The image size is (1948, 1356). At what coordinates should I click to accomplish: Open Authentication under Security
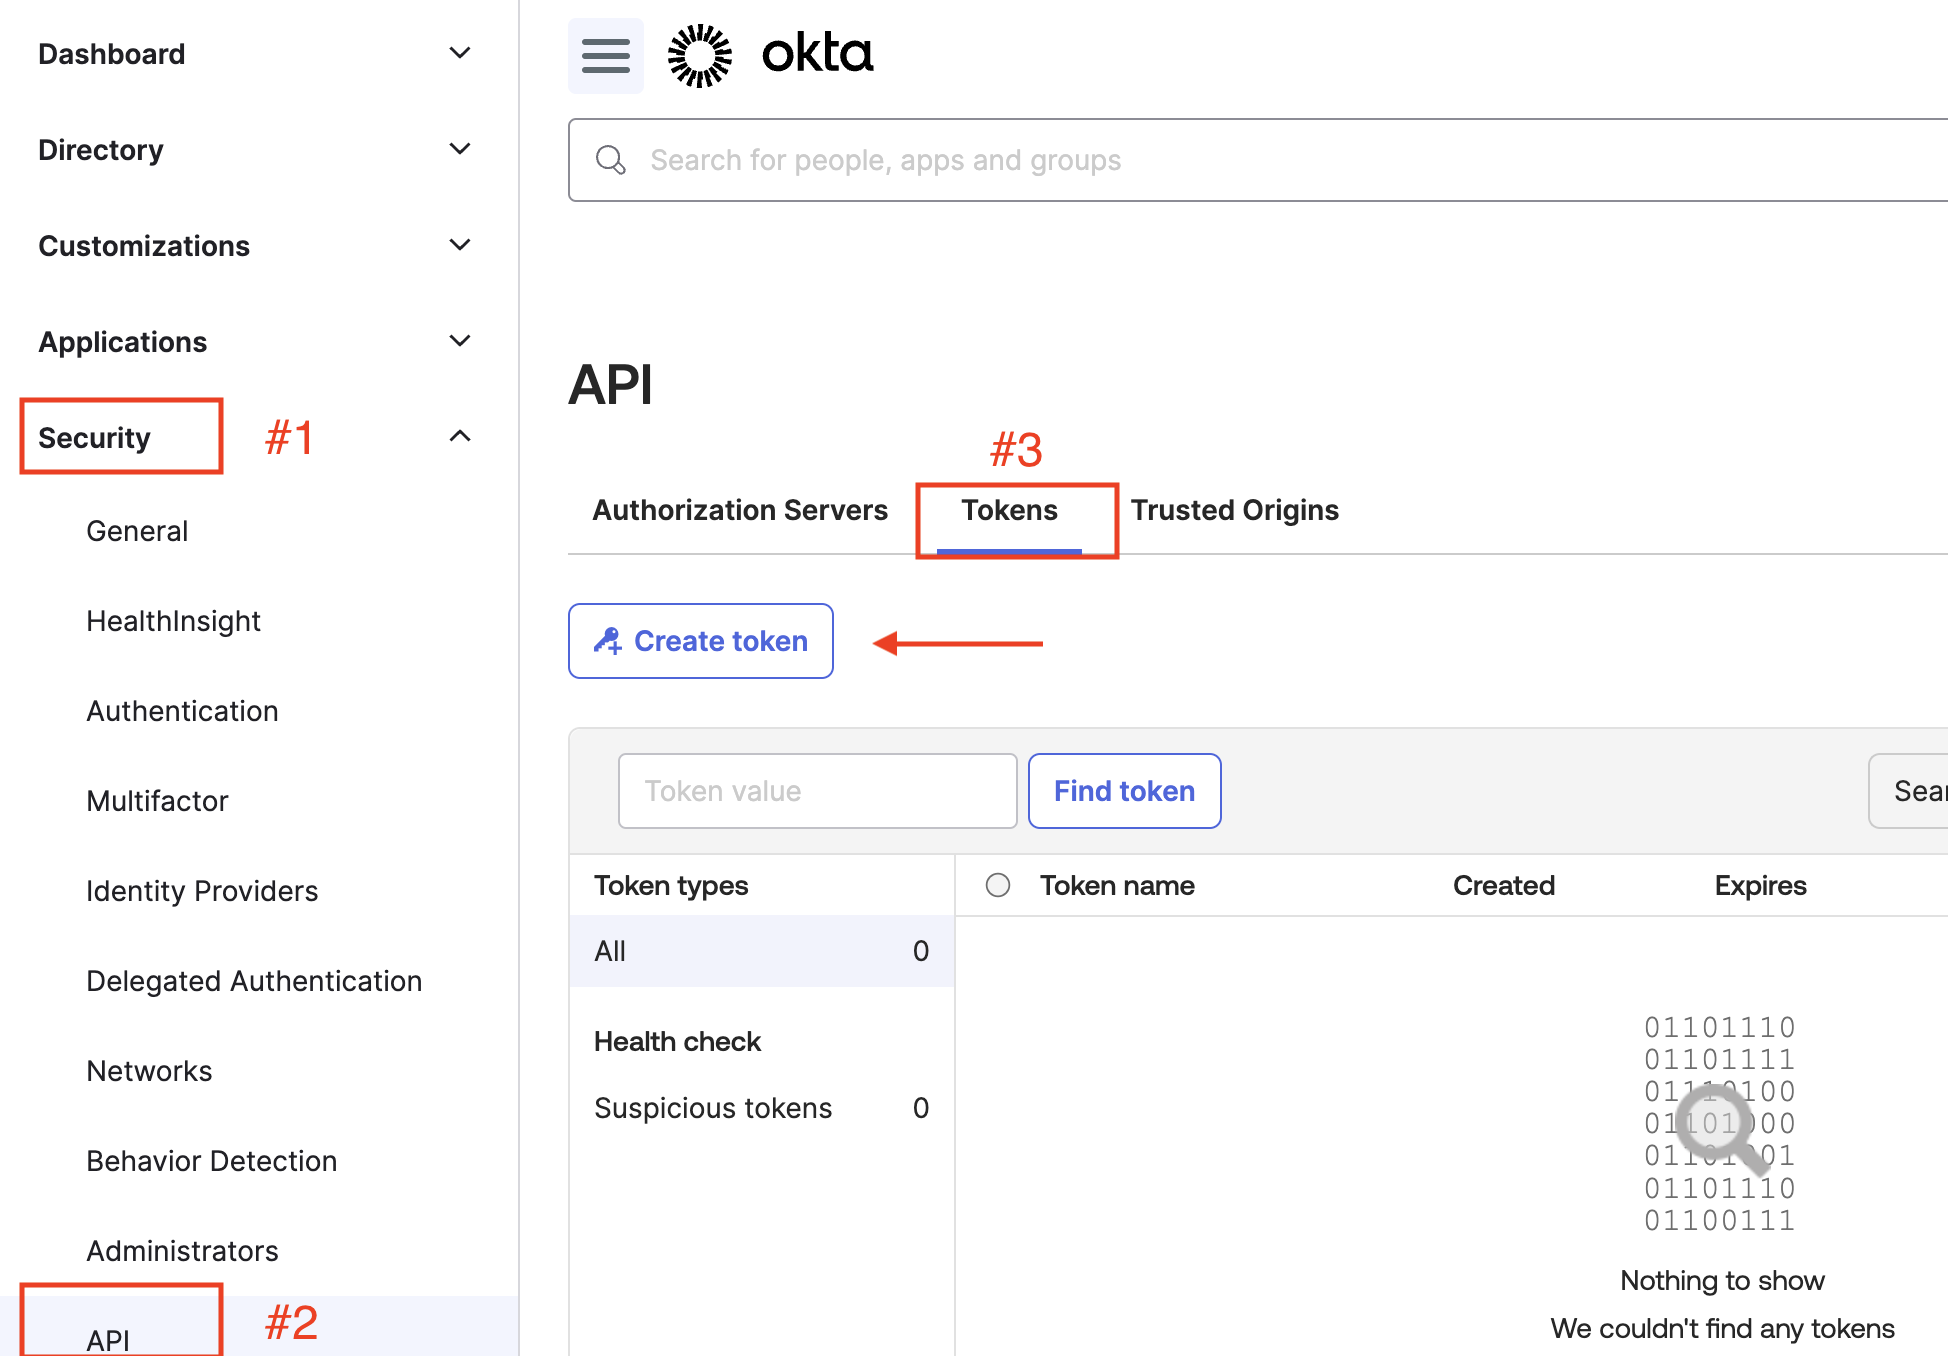182,711
